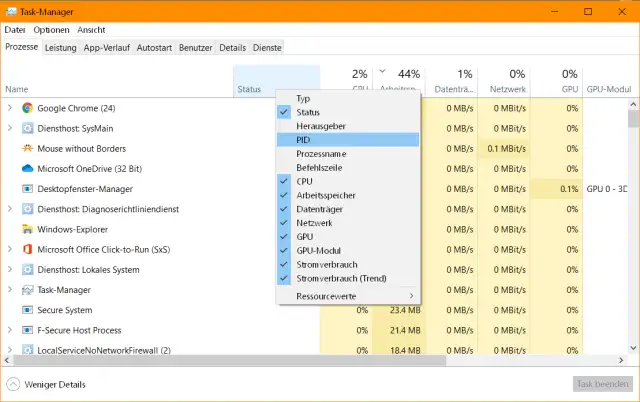Click the Mouse without Borders icon
Image resolution: width=640 pixels, height=402 pixels.
28,148
